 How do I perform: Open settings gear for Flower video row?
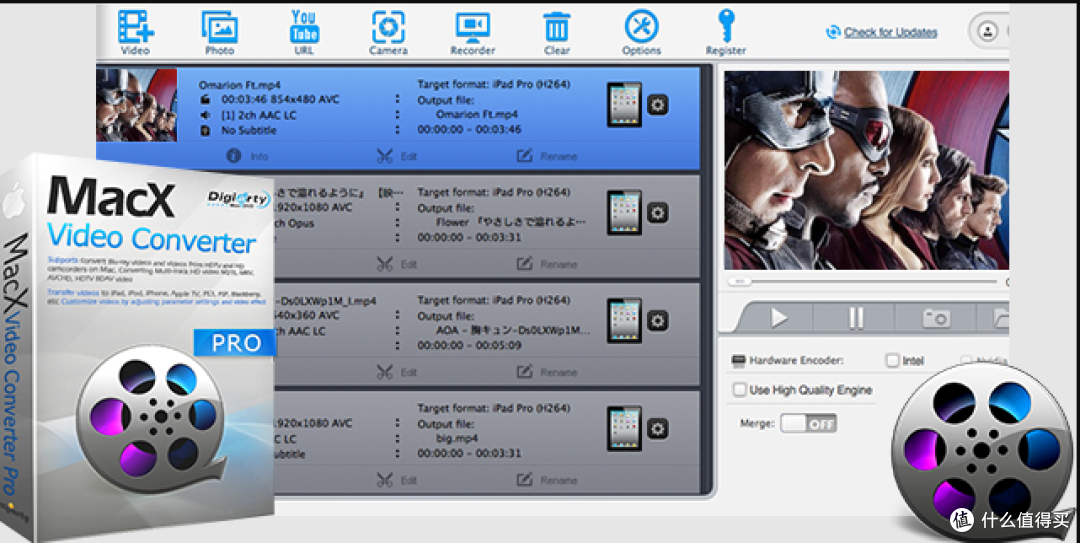658,212
